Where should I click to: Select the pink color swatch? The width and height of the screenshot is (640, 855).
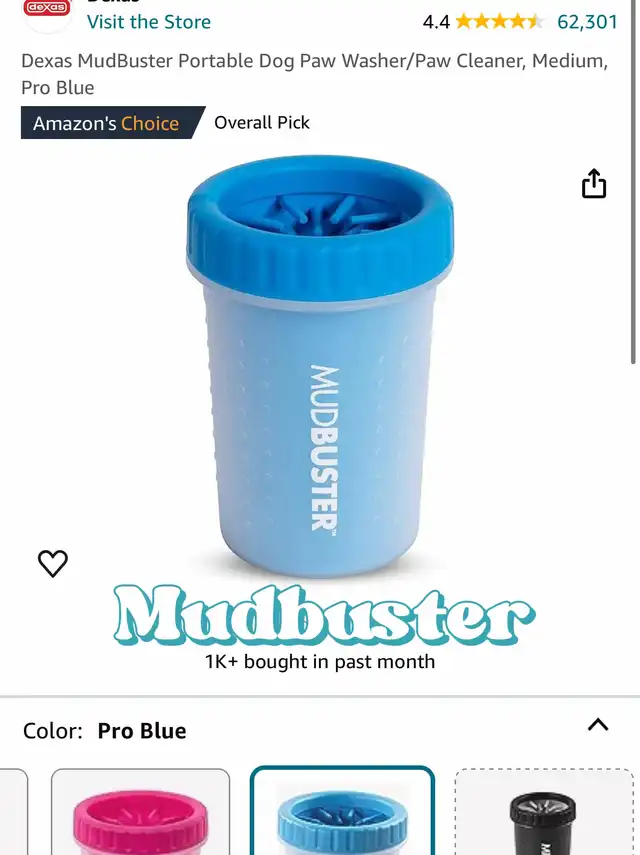click(x=141, y=812)
